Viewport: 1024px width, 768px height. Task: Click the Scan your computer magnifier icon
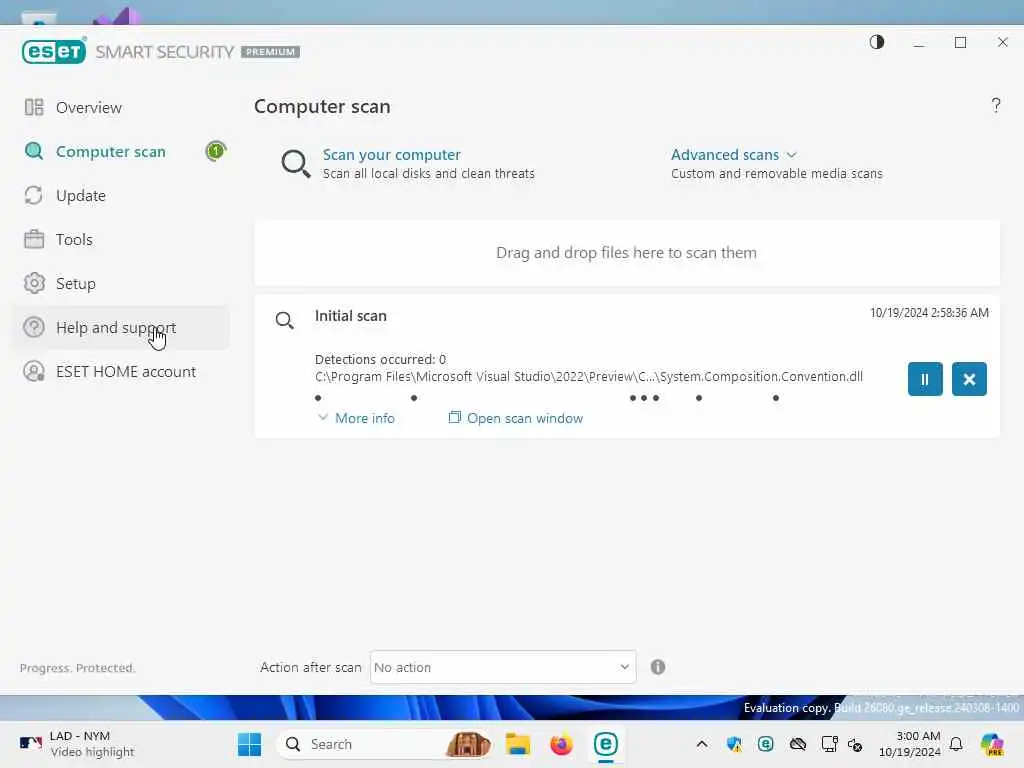(295, 163)
